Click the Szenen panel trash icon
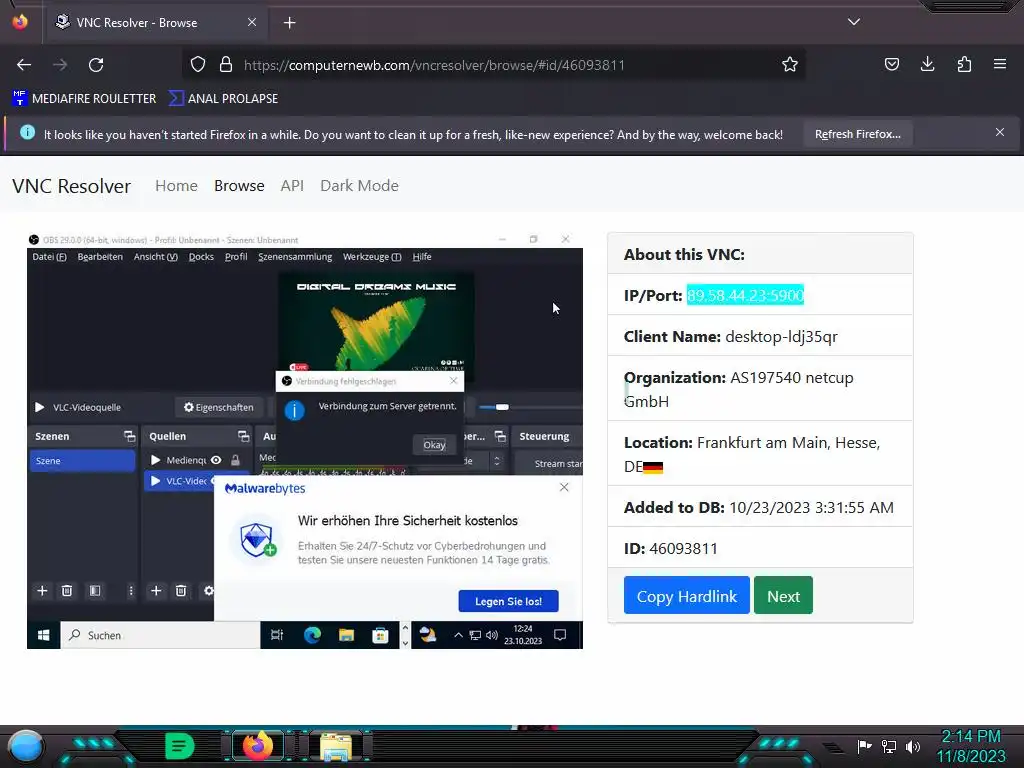1024x768 pixels. point(67,590)
